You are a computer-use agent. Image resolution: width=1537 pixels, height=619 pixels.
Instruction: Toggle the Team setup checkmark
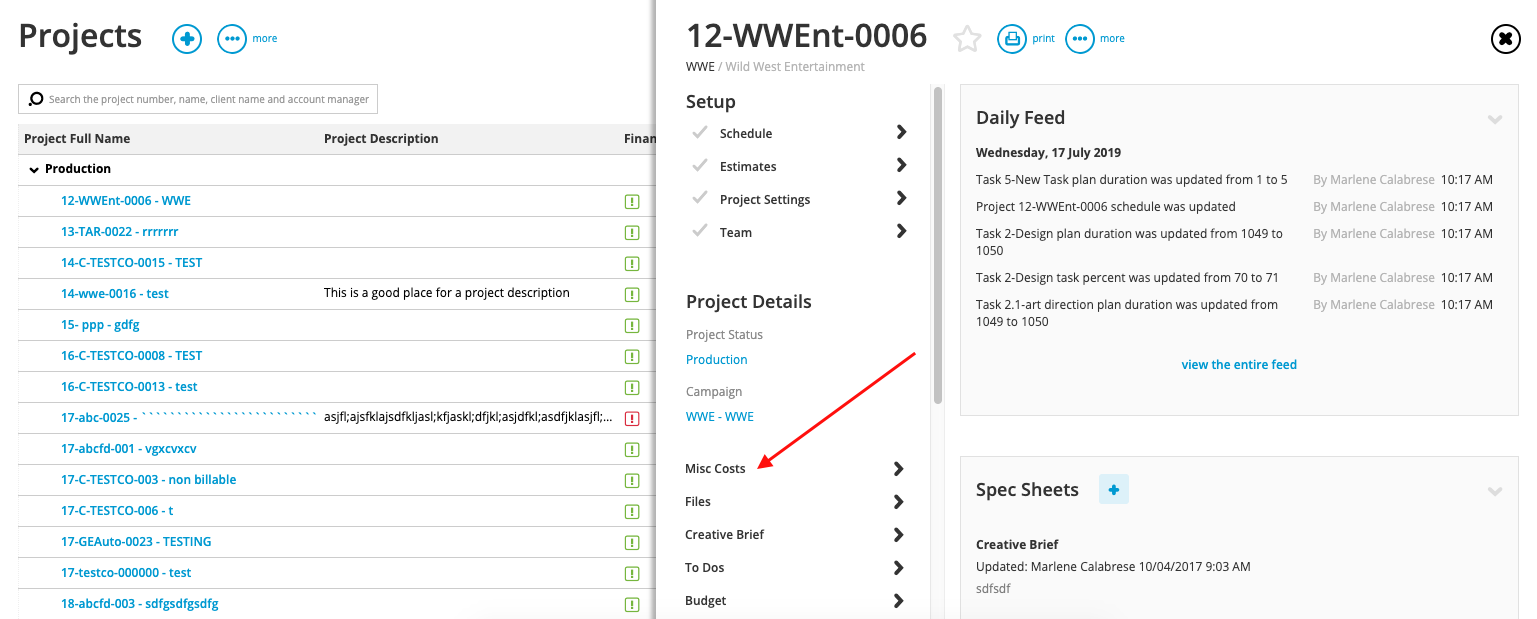click(x=700, y=232)
